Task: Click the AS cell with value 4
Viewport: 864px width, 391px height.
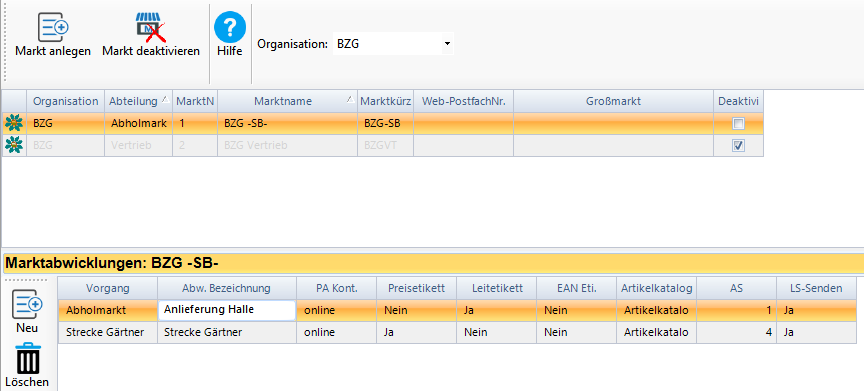Action: 736,333
